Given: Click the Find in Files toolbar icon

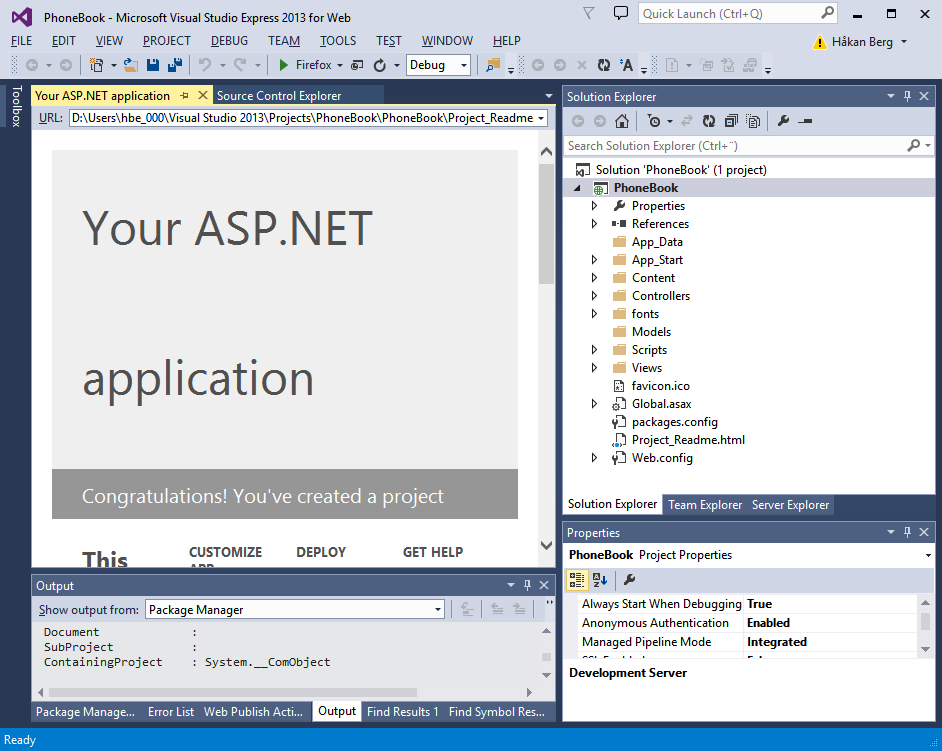Looking at the screenshot, I should [493, 65].
